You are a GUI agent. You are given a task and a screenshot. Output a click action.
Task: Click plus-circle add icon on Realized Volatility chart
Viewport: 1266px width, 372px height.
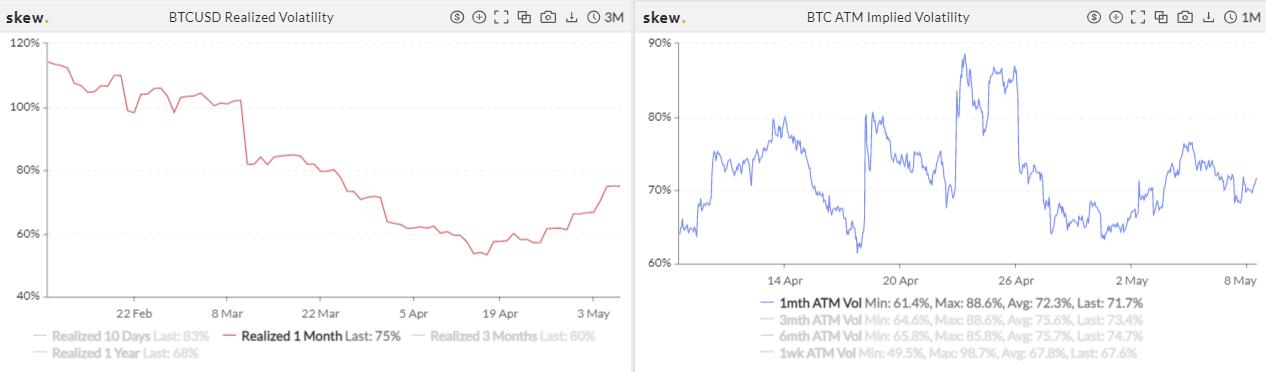click(479, 17)
